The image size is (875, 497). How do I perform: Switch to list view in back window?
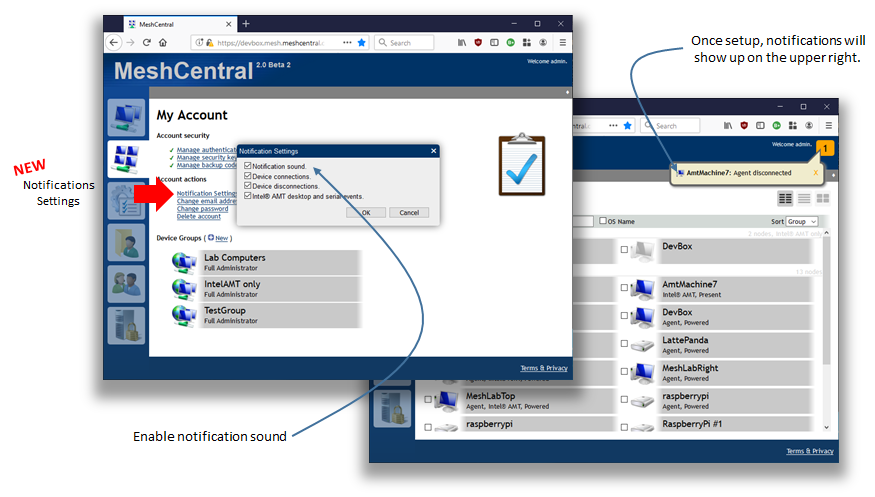click(804, 199)
